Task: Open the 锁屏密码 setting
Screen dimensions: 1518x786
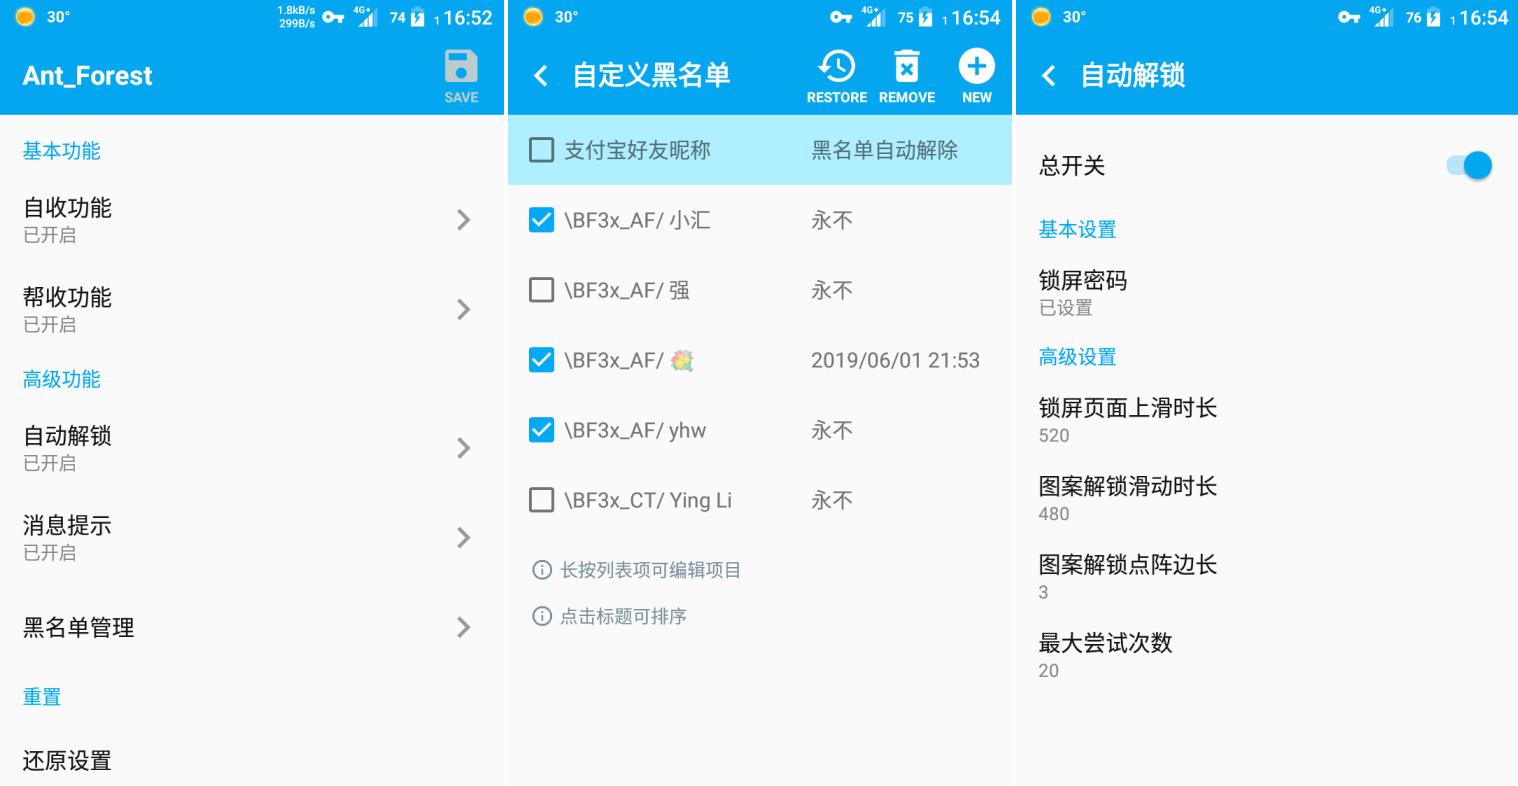Action: [1083, 292]
